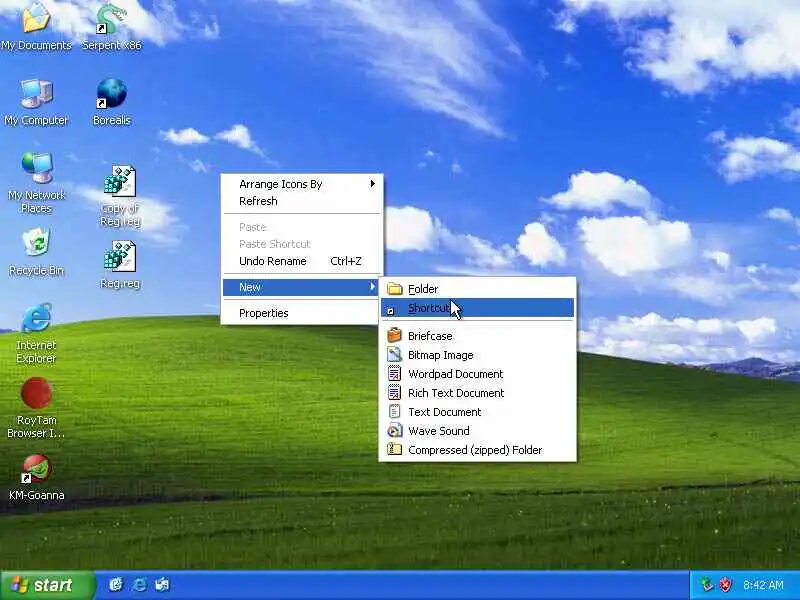Image resolution: width=800 pixels, height=600 pixels.
Task: Expand the New submenu arrow
Action: [372, 287]
